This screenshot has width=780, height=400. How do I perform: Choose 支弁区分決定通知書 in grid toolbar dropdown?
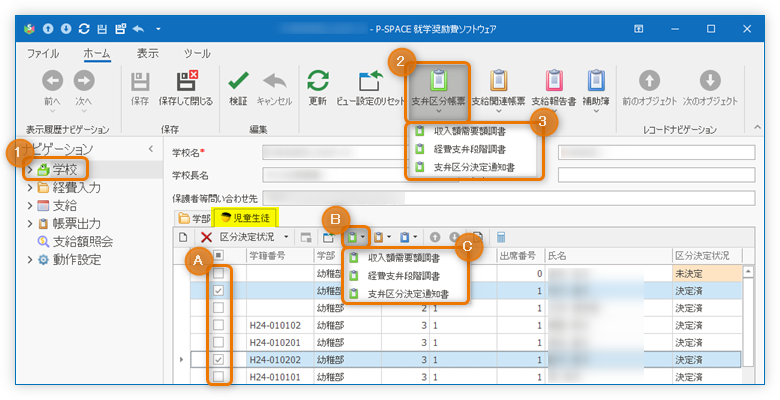click(408, 294)
